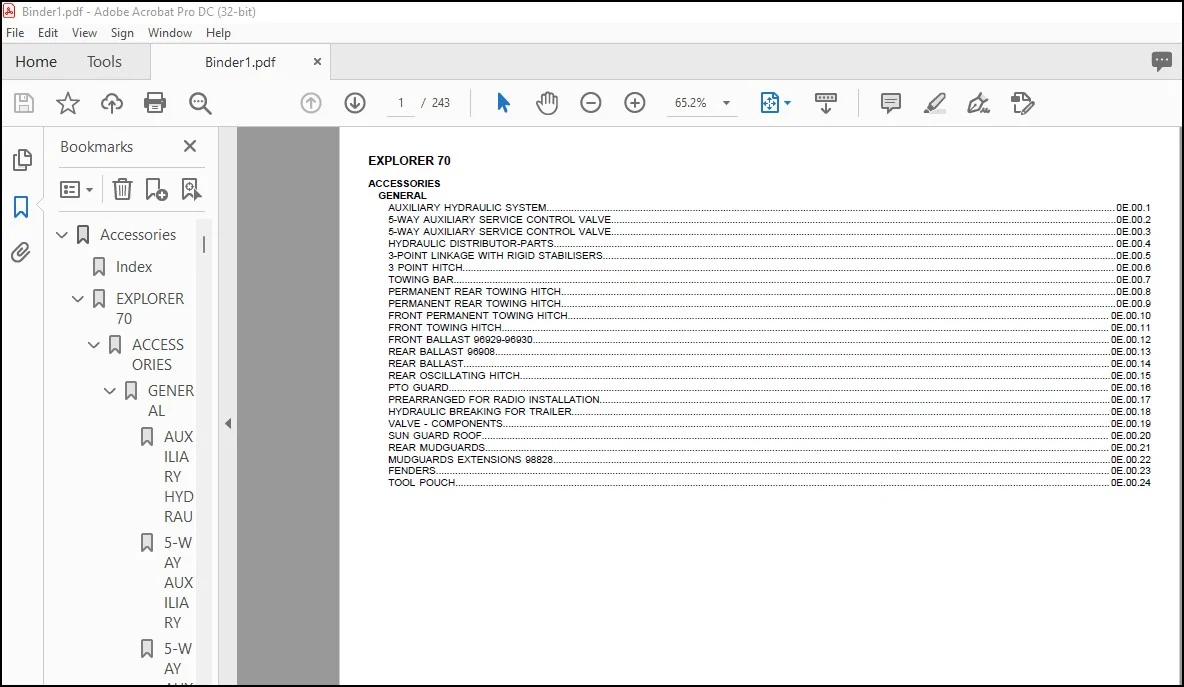Viewport: 1184px width, 687px height.
Task: Close the Bookmarks panel
Action: (x=190, y=146)
